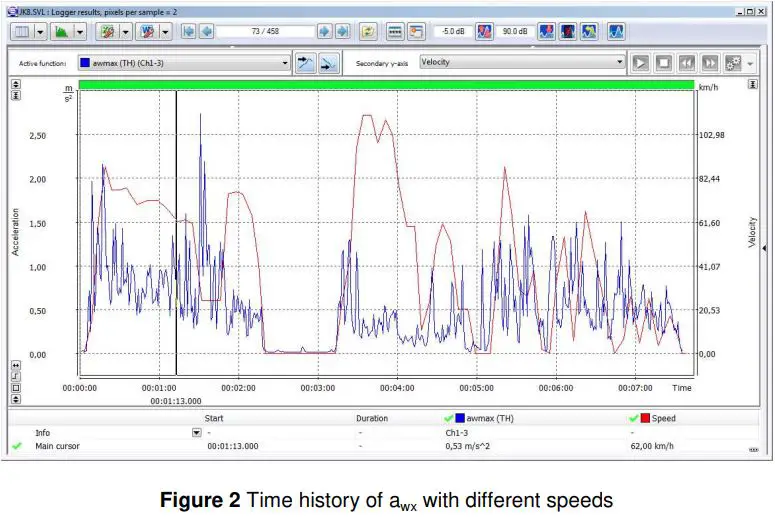
Task: Click the Play playback button
Action: (x=641, y=63)
